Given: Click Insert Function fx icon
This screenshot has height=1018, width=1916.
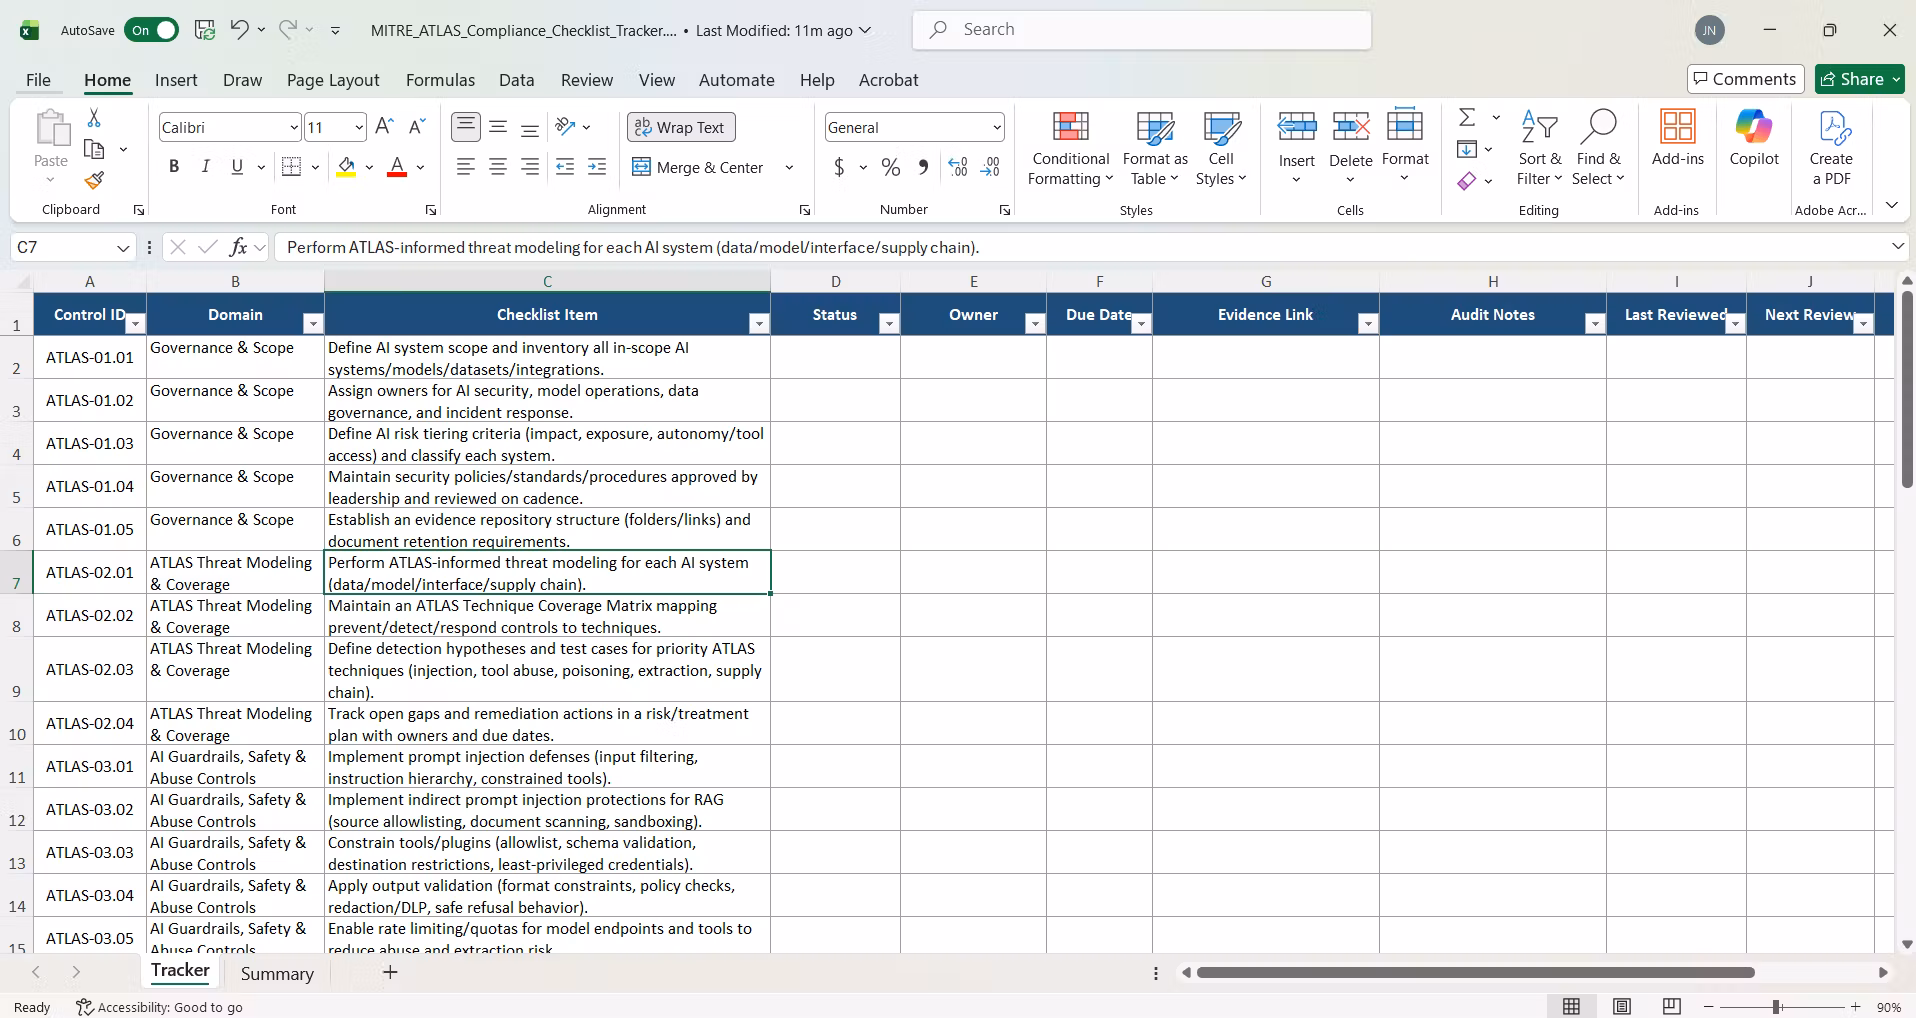Looking at the screenshot, I should point(238,247).
